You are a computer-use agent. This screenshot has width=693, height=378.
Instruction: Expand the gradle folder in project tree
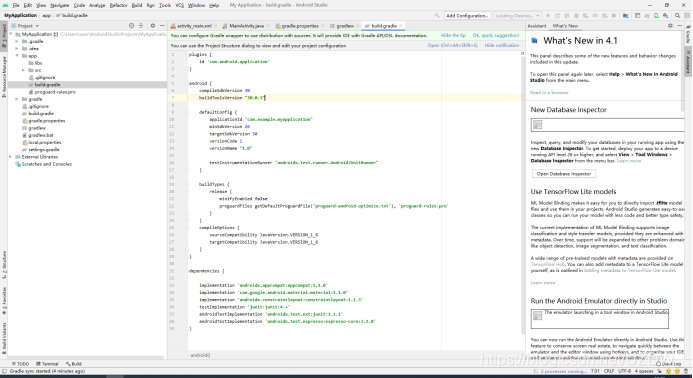[17, 99]
